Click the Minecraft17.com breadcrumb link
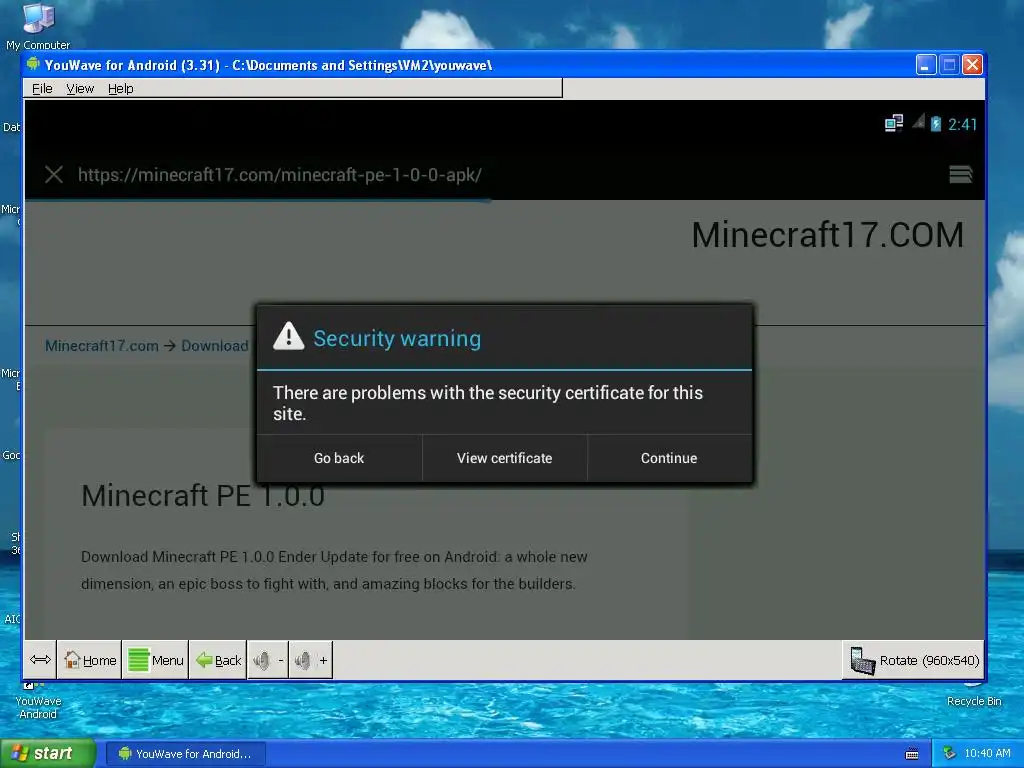 (x=102, y=345)
